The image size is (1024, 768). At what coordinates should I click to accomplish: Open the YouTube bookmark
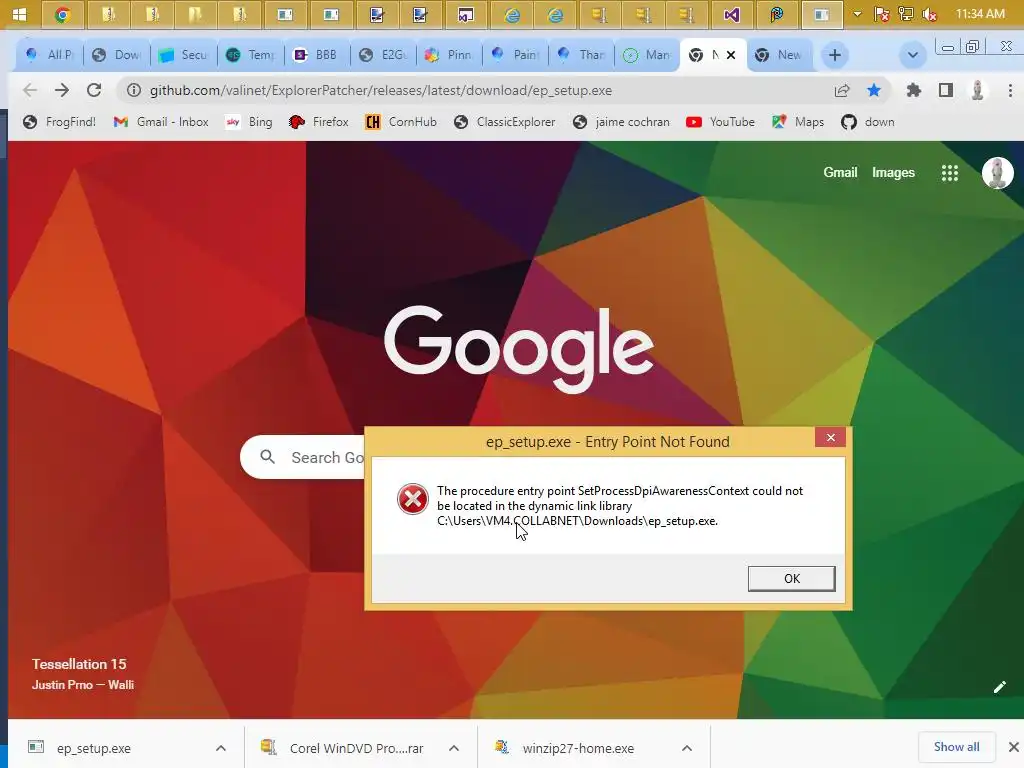click(721, 122)
